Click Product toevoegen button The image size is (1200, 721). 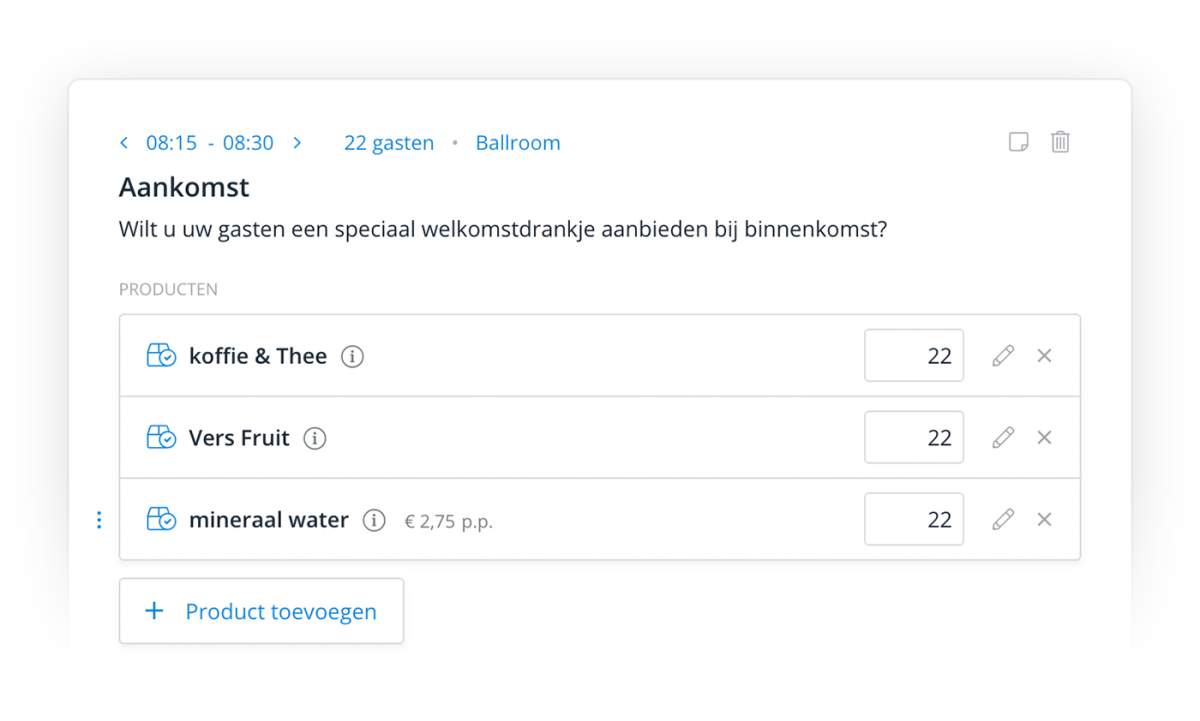click(261, 611)
